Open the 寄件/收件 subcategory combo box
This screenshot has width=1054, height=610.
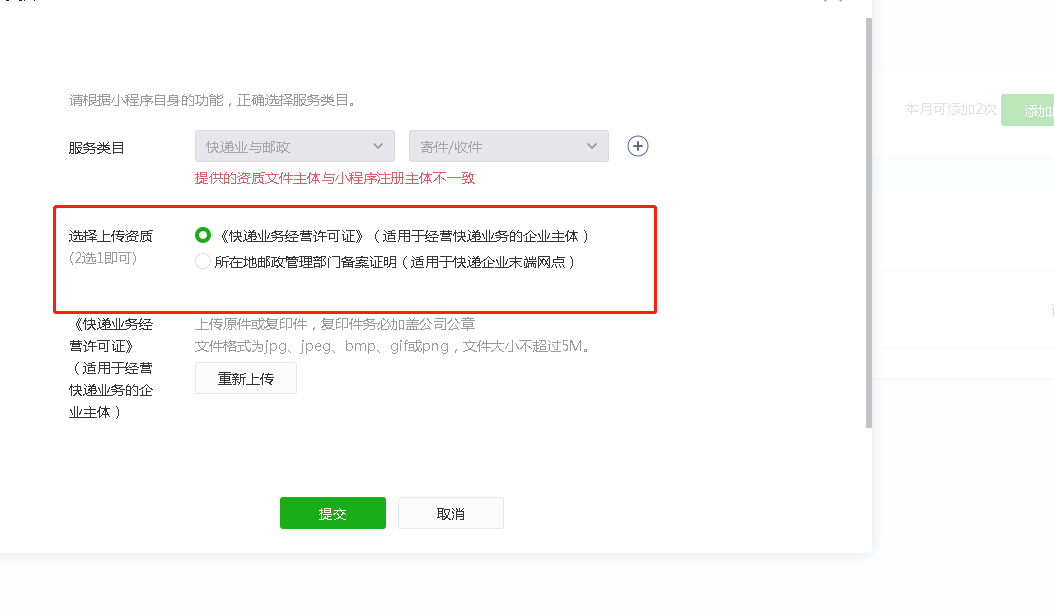click(508, 146)
